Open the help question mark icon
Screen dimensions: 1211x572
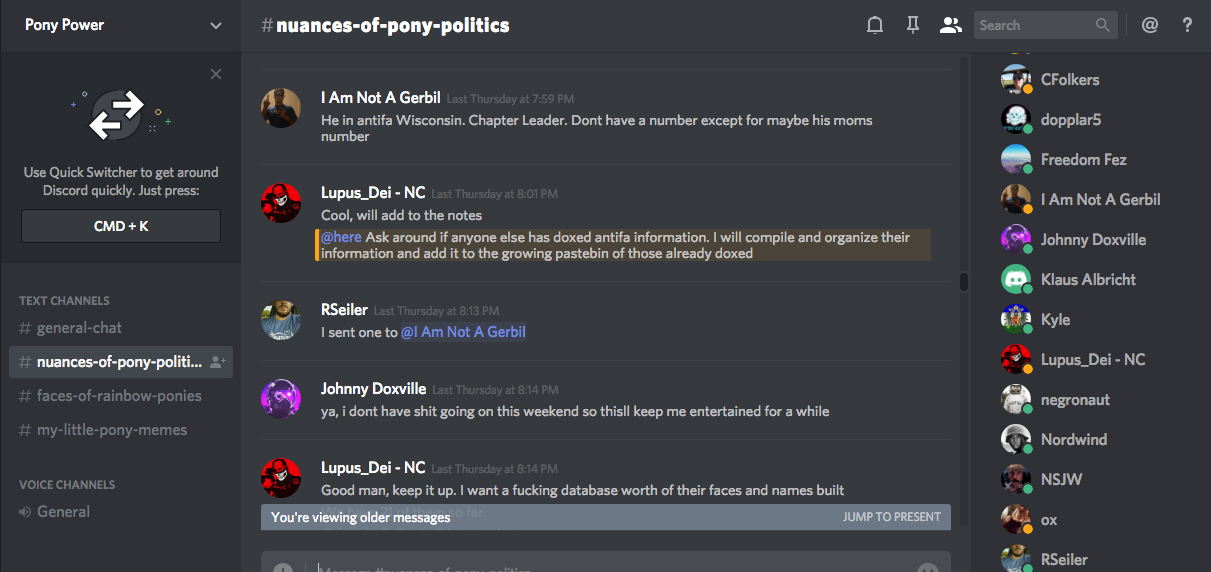pos(1187,26)
